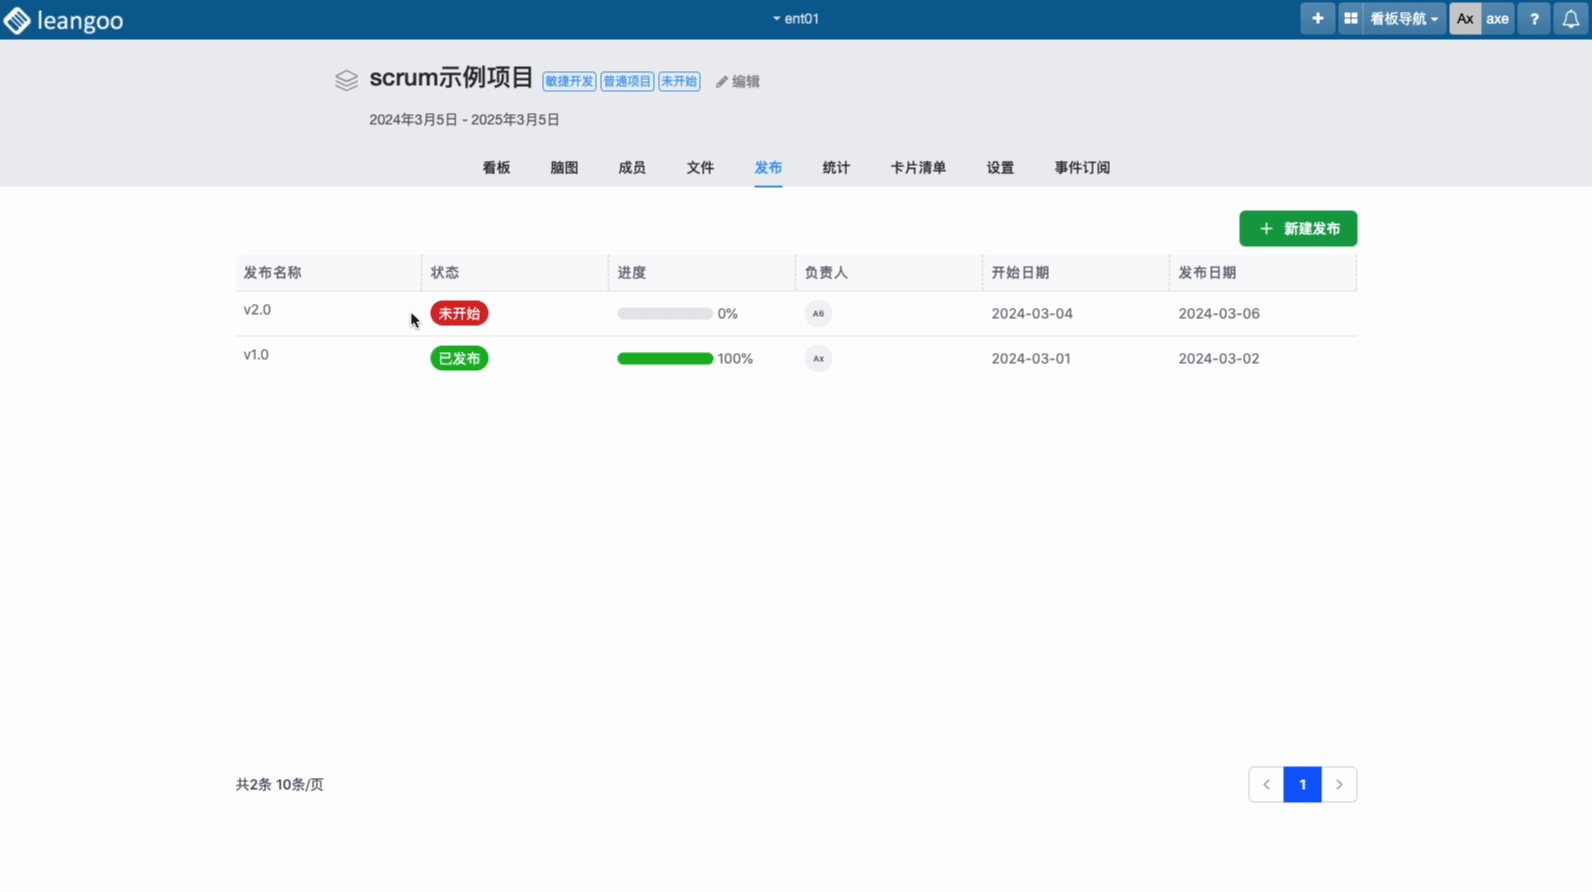Screen dimensions: 1592x892
Task: Click the 编辑 link beside project title
Action: [738, 82]
